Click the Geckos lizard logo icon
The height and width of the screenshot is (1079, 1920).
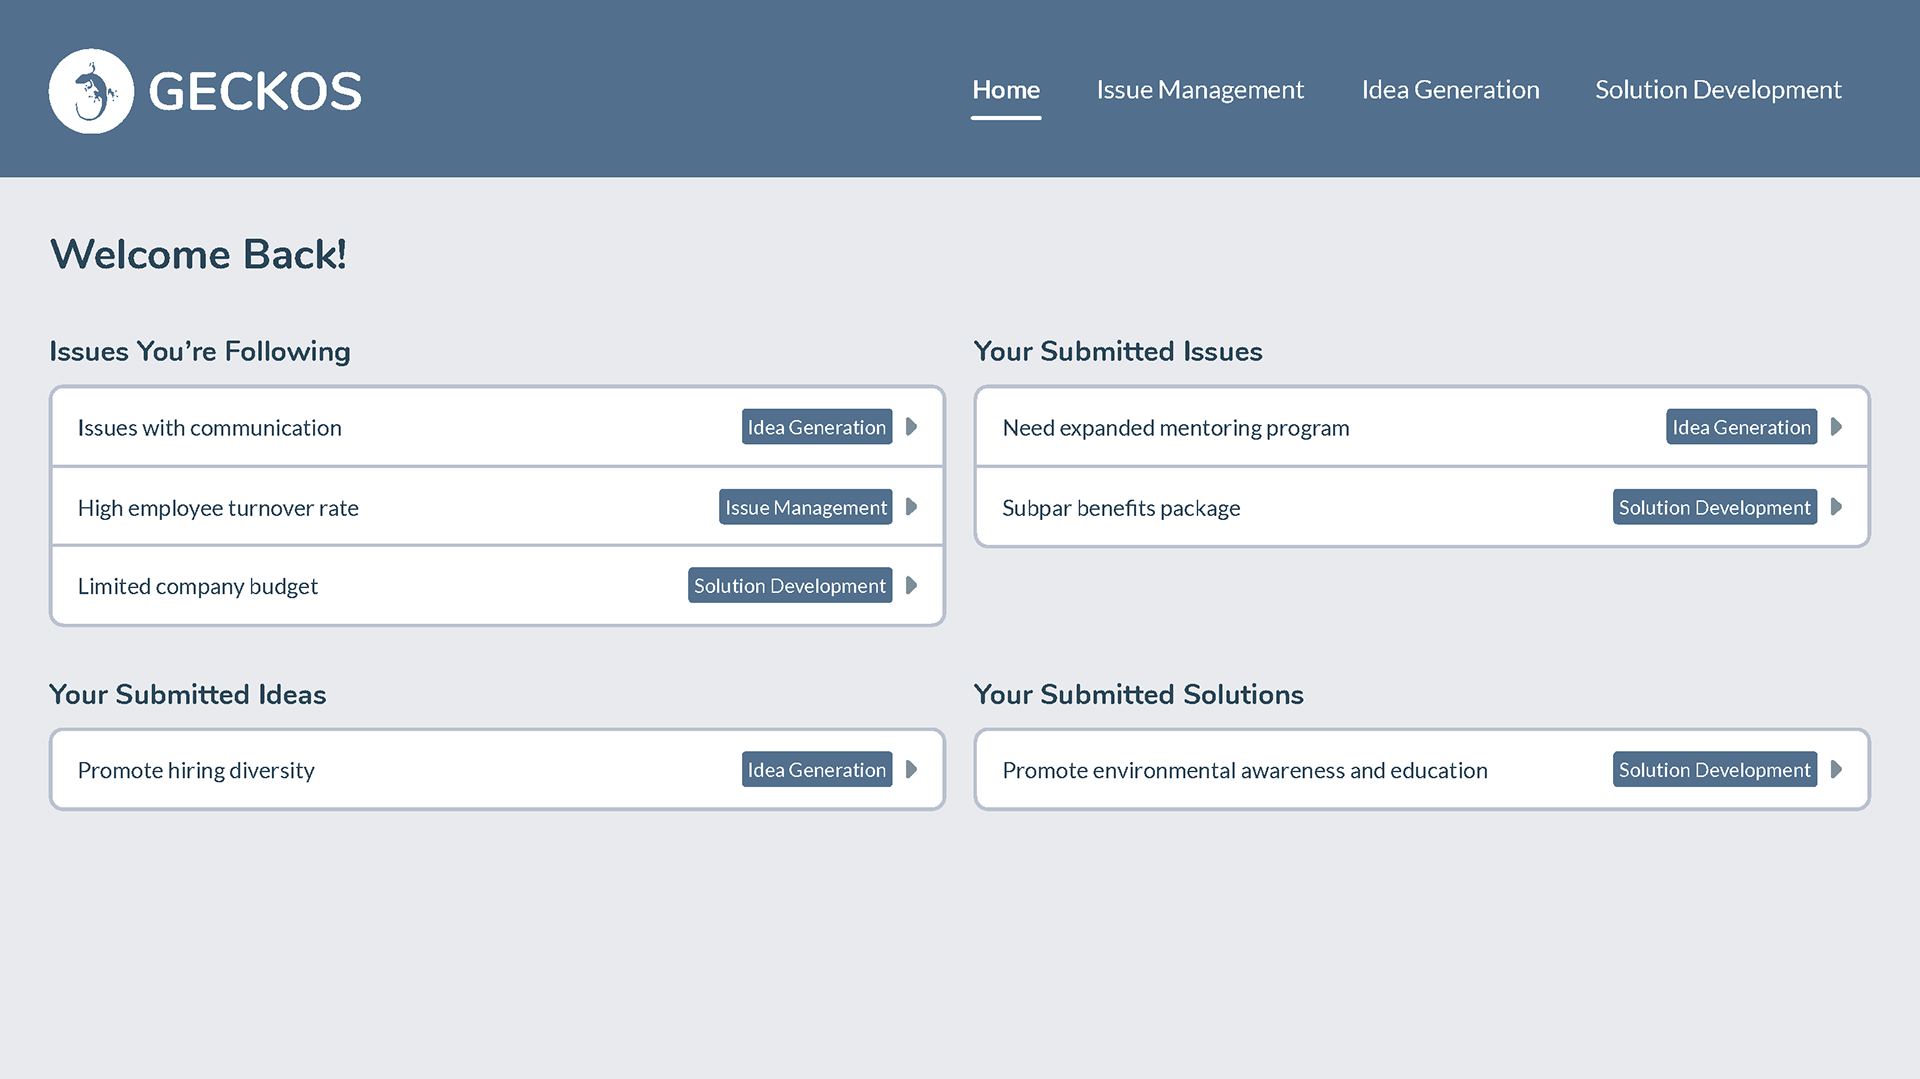(x=91, y=91)
